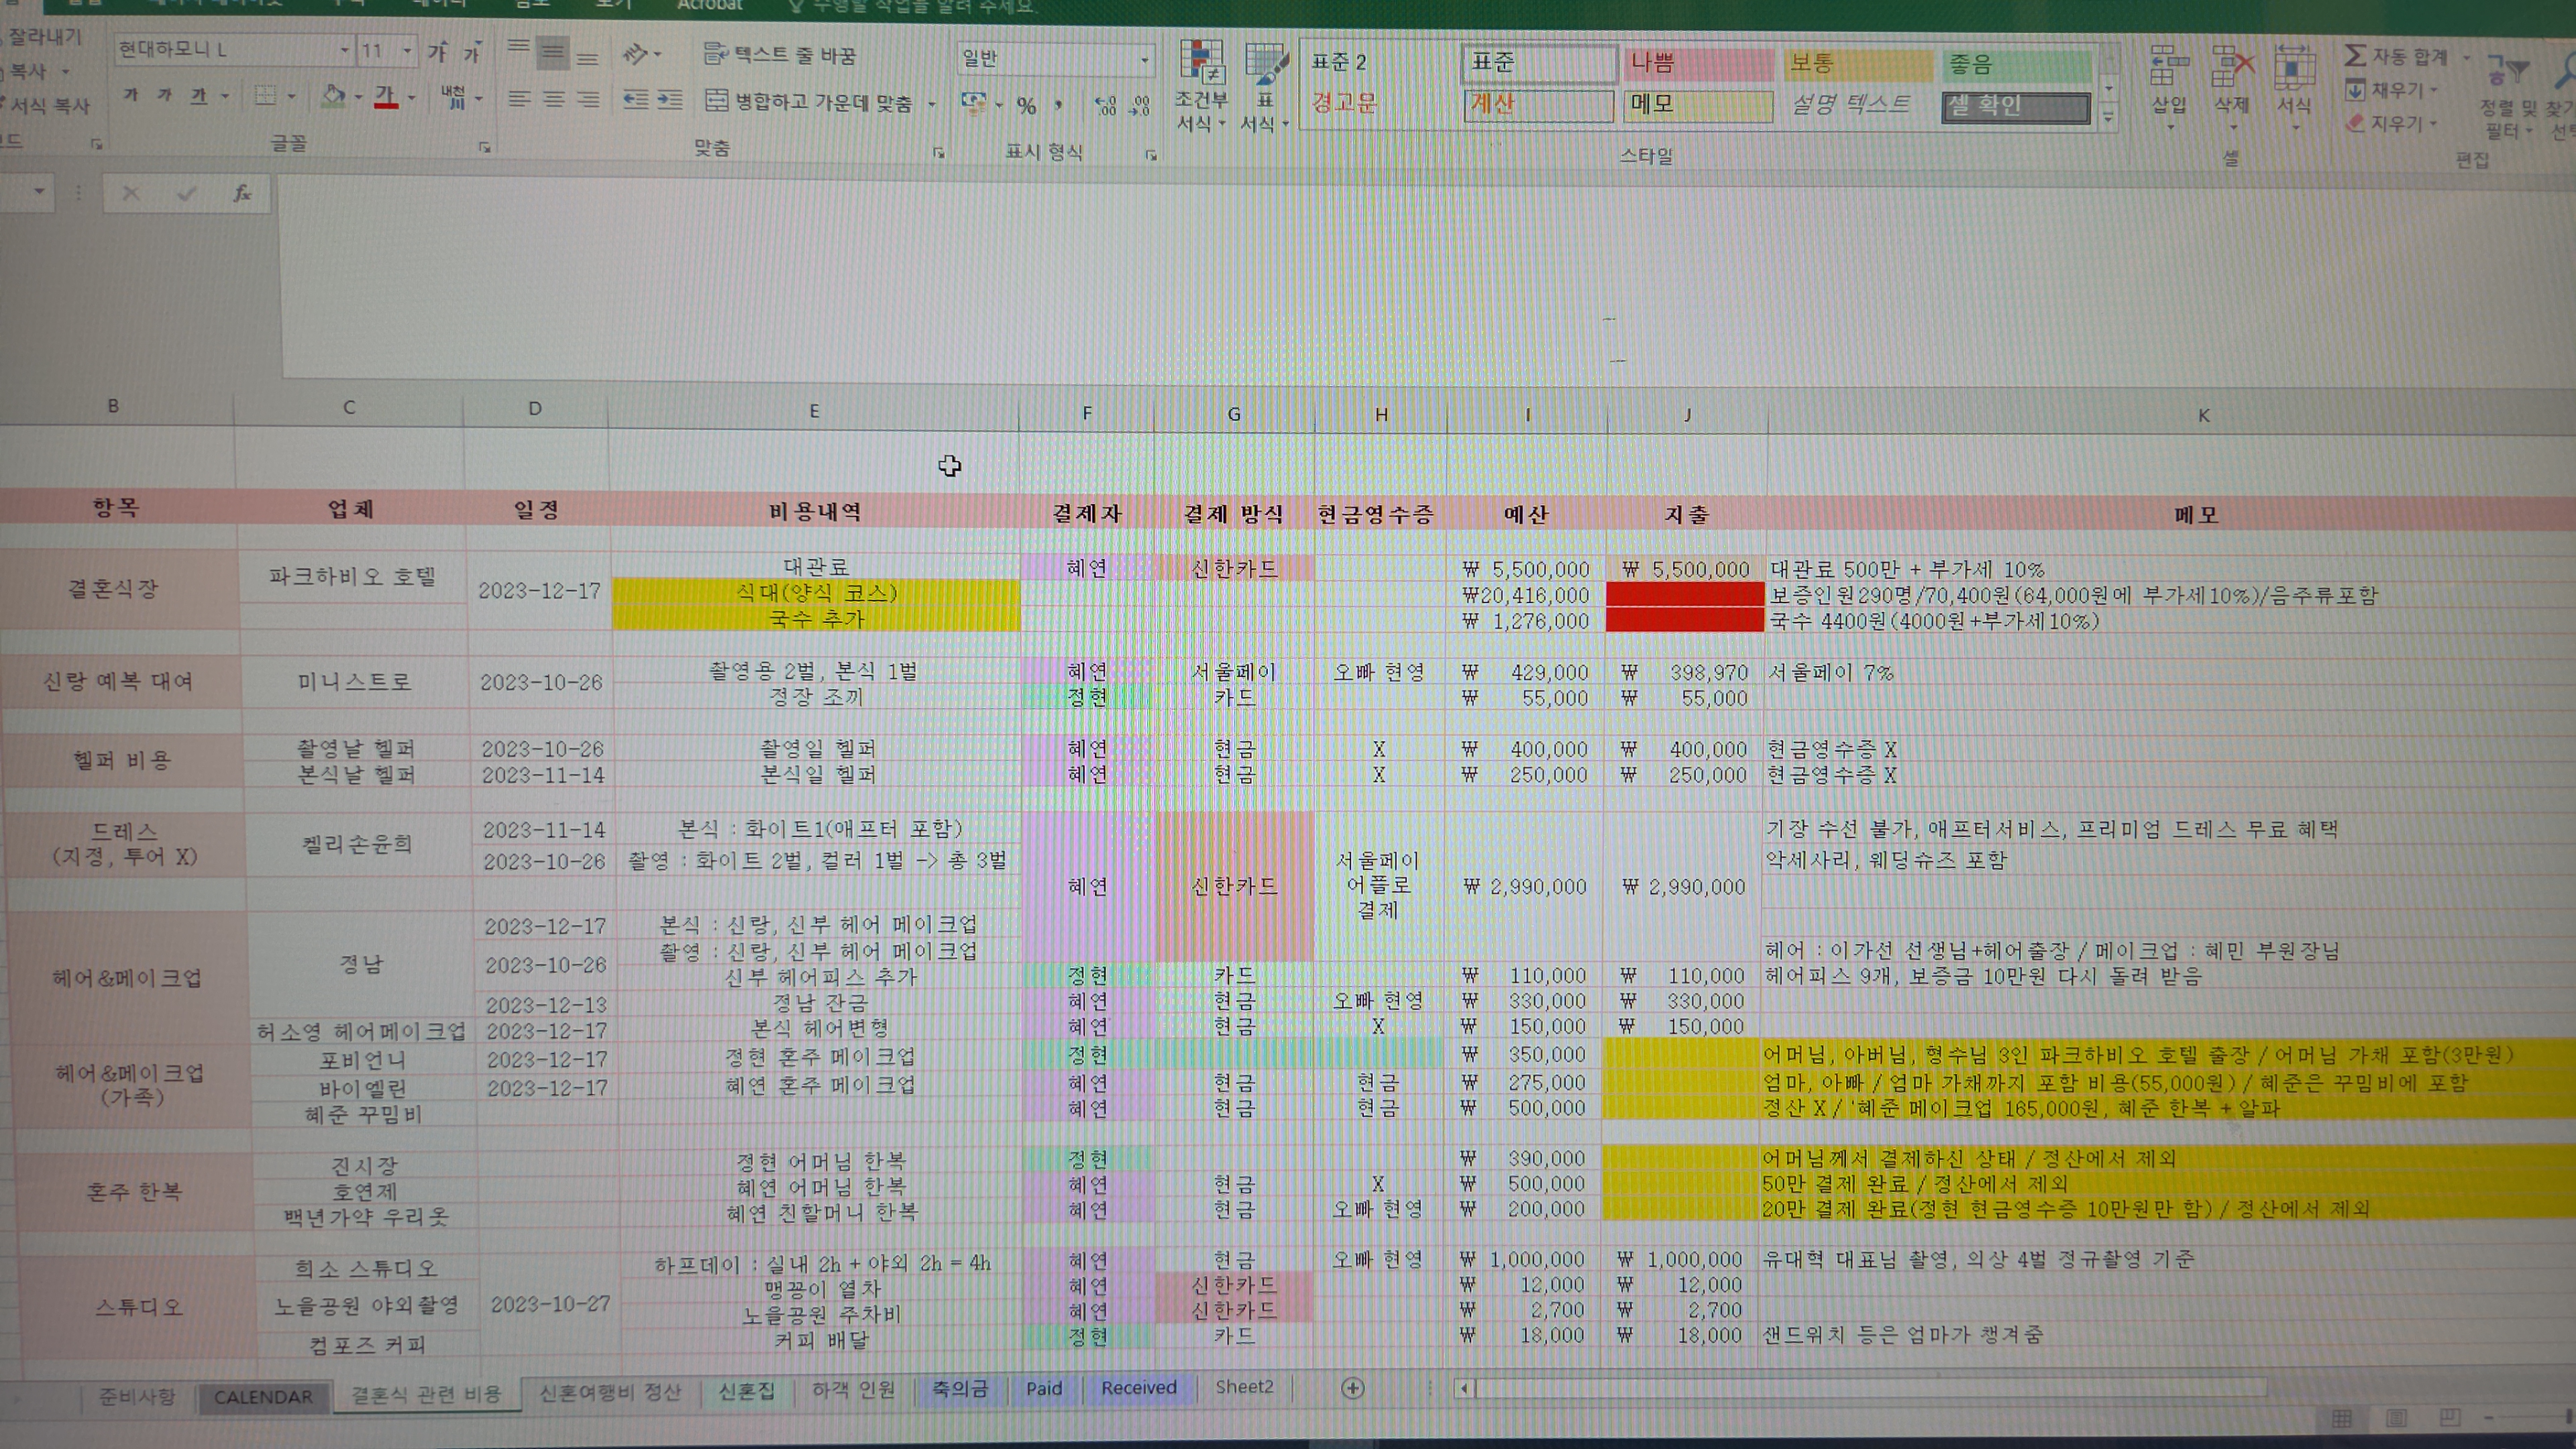Viewport: 2576px width, 1449px height.
Task: Toggle underline formatting button
Action: click(198, 96)
